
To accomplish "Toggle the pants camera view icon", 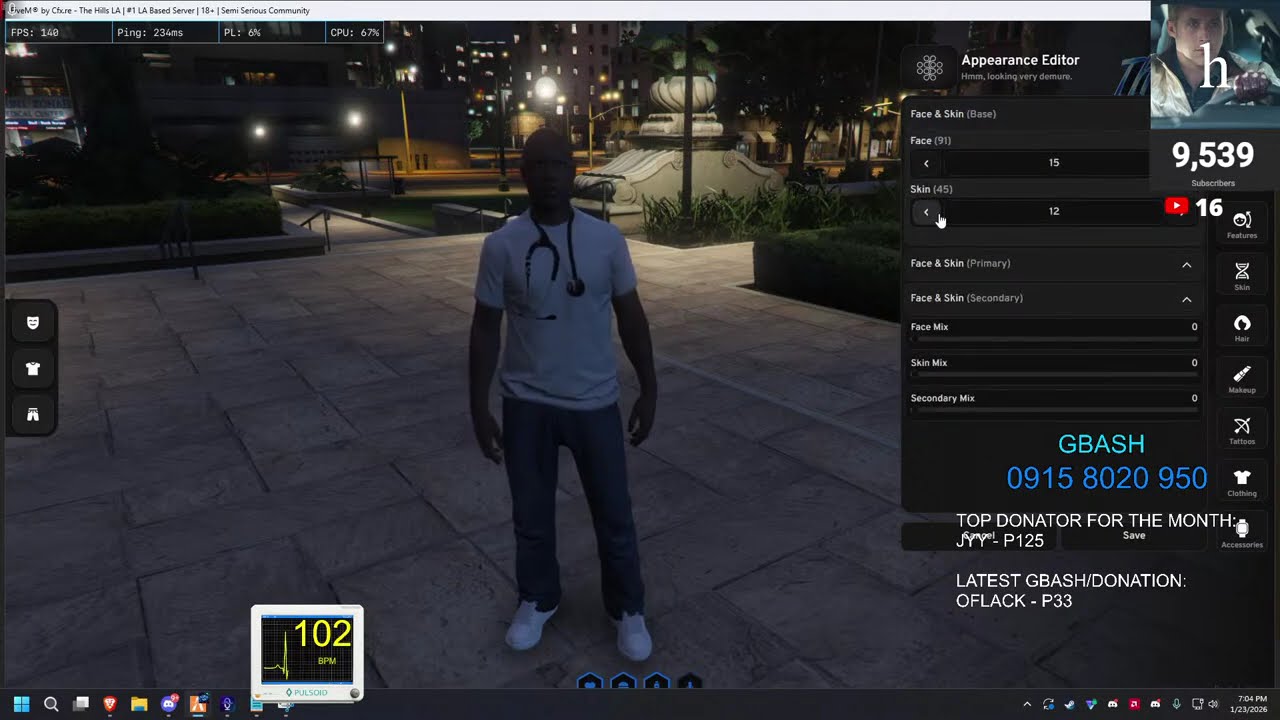I will click(x=33, y=415).
